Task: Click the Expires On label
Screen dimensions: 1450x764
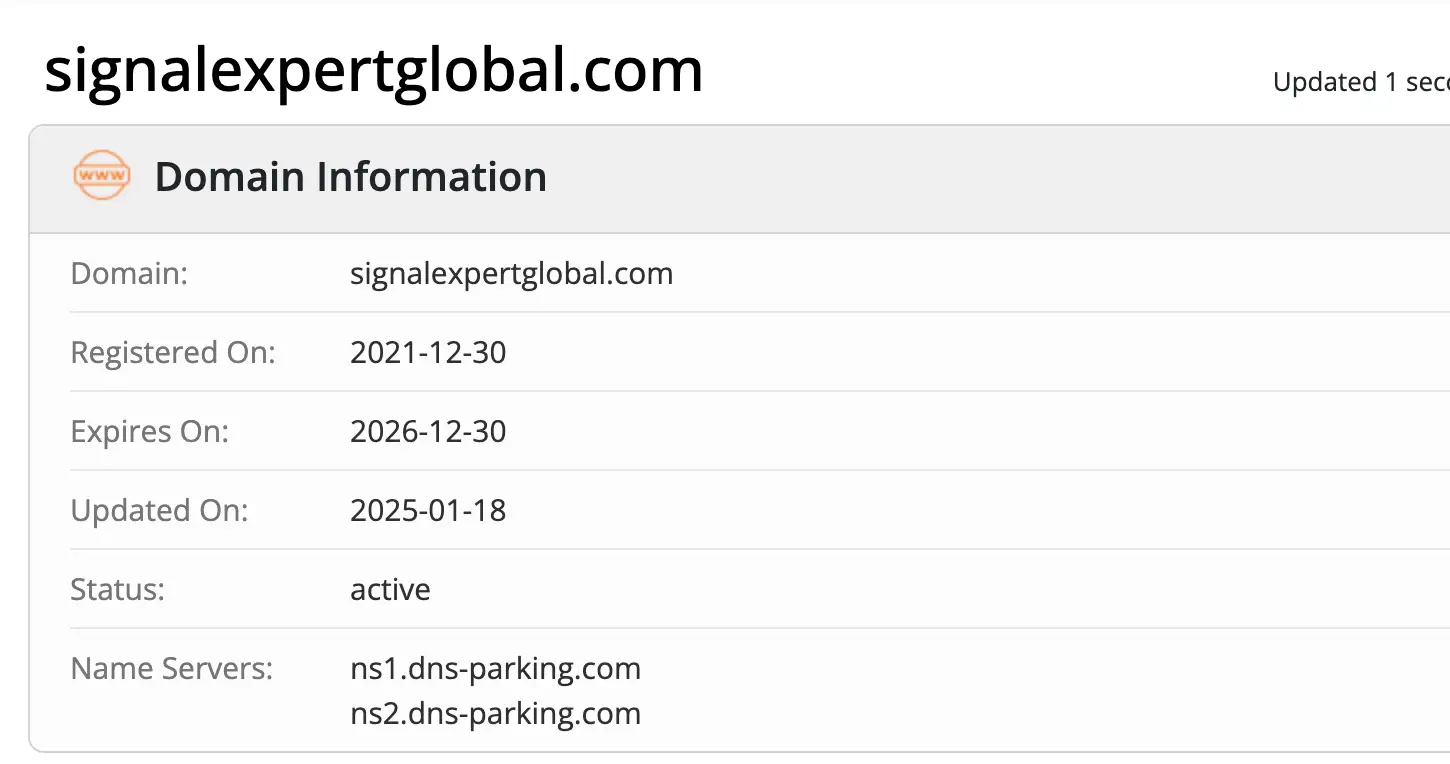Action: pos(150,431)
